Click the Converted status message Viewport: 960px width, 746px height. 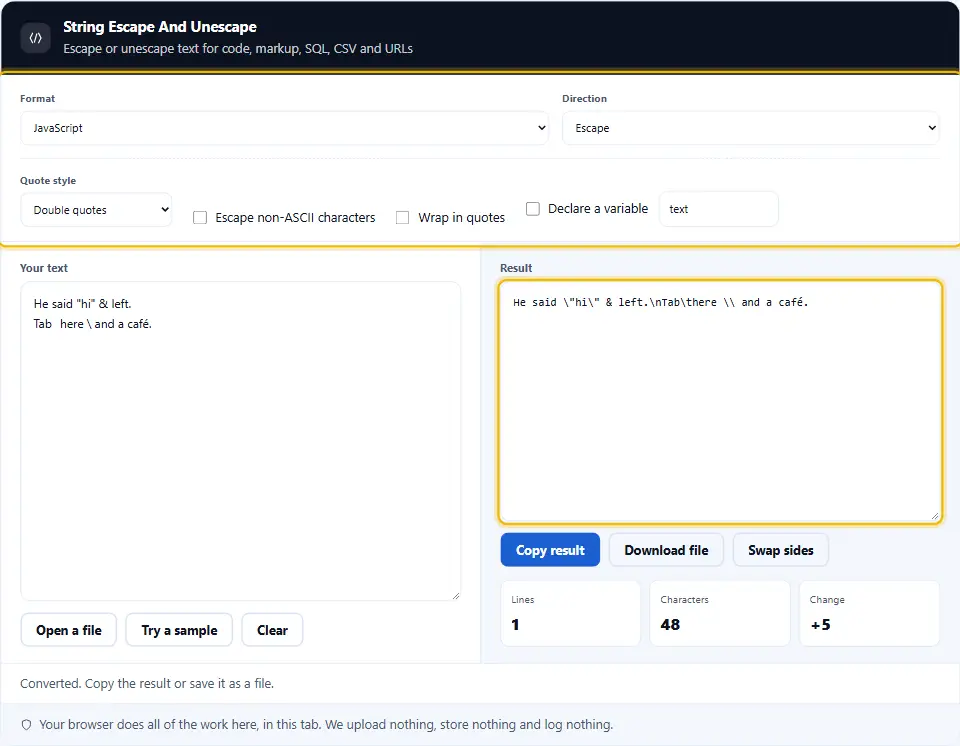(147, 684)
